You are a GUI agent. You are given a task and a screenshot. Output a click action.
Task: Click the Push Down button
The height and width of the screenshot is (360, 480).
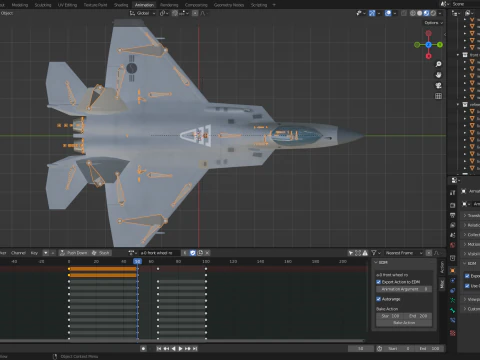pyautogui.click(x=74, y=253)
